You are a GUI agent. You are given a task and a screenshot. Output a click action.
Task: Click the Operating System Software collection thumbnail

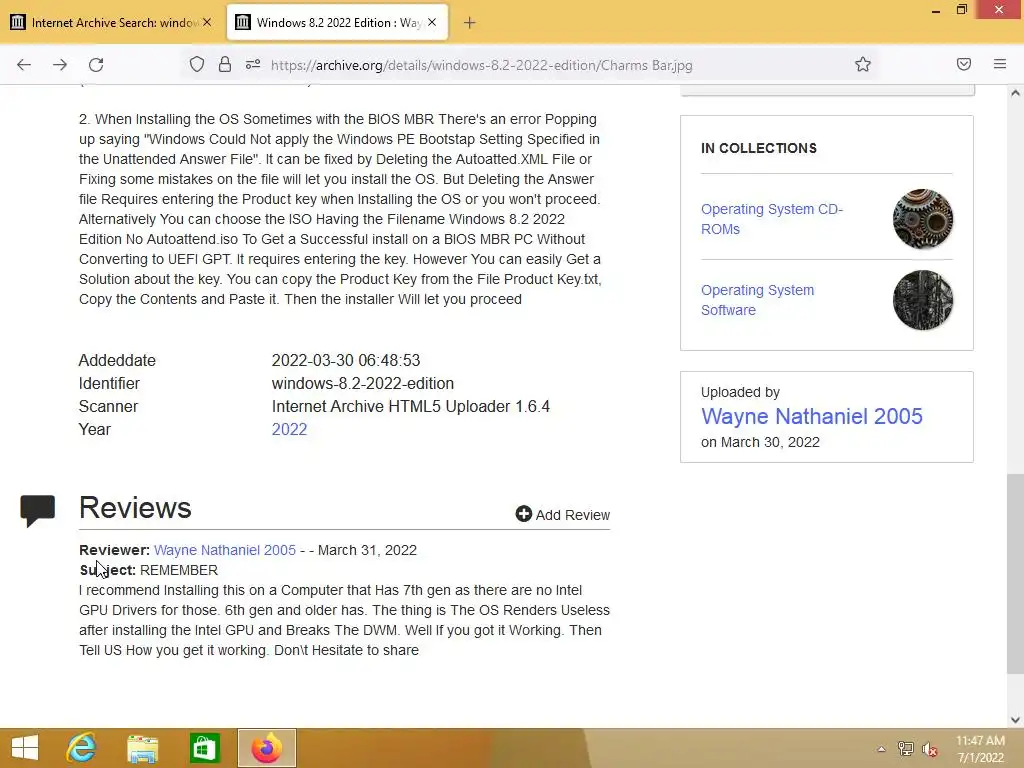[x=923, y=300]
